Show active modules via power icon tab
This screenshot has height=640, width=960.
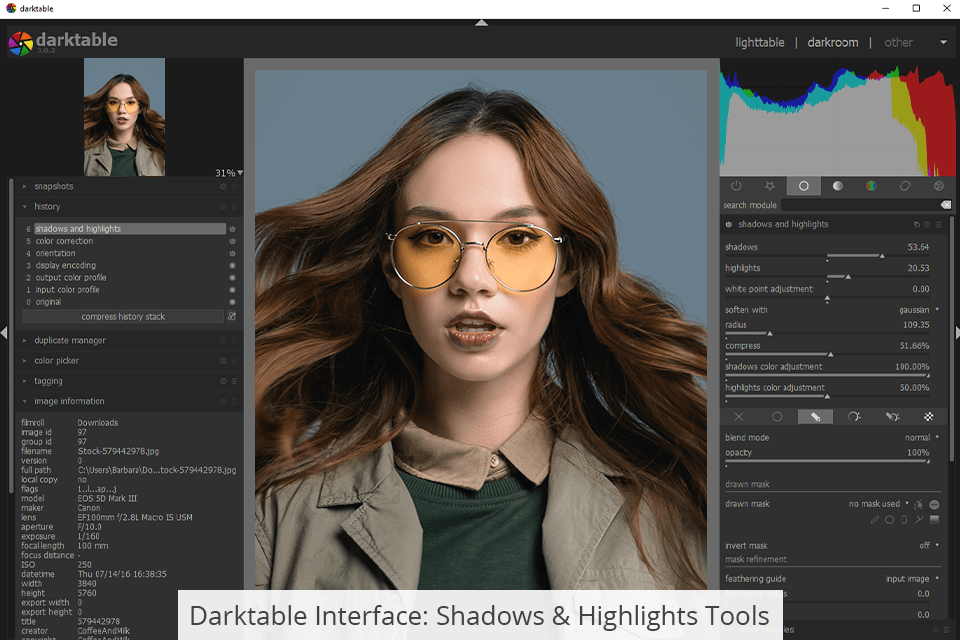coord(736,186)
